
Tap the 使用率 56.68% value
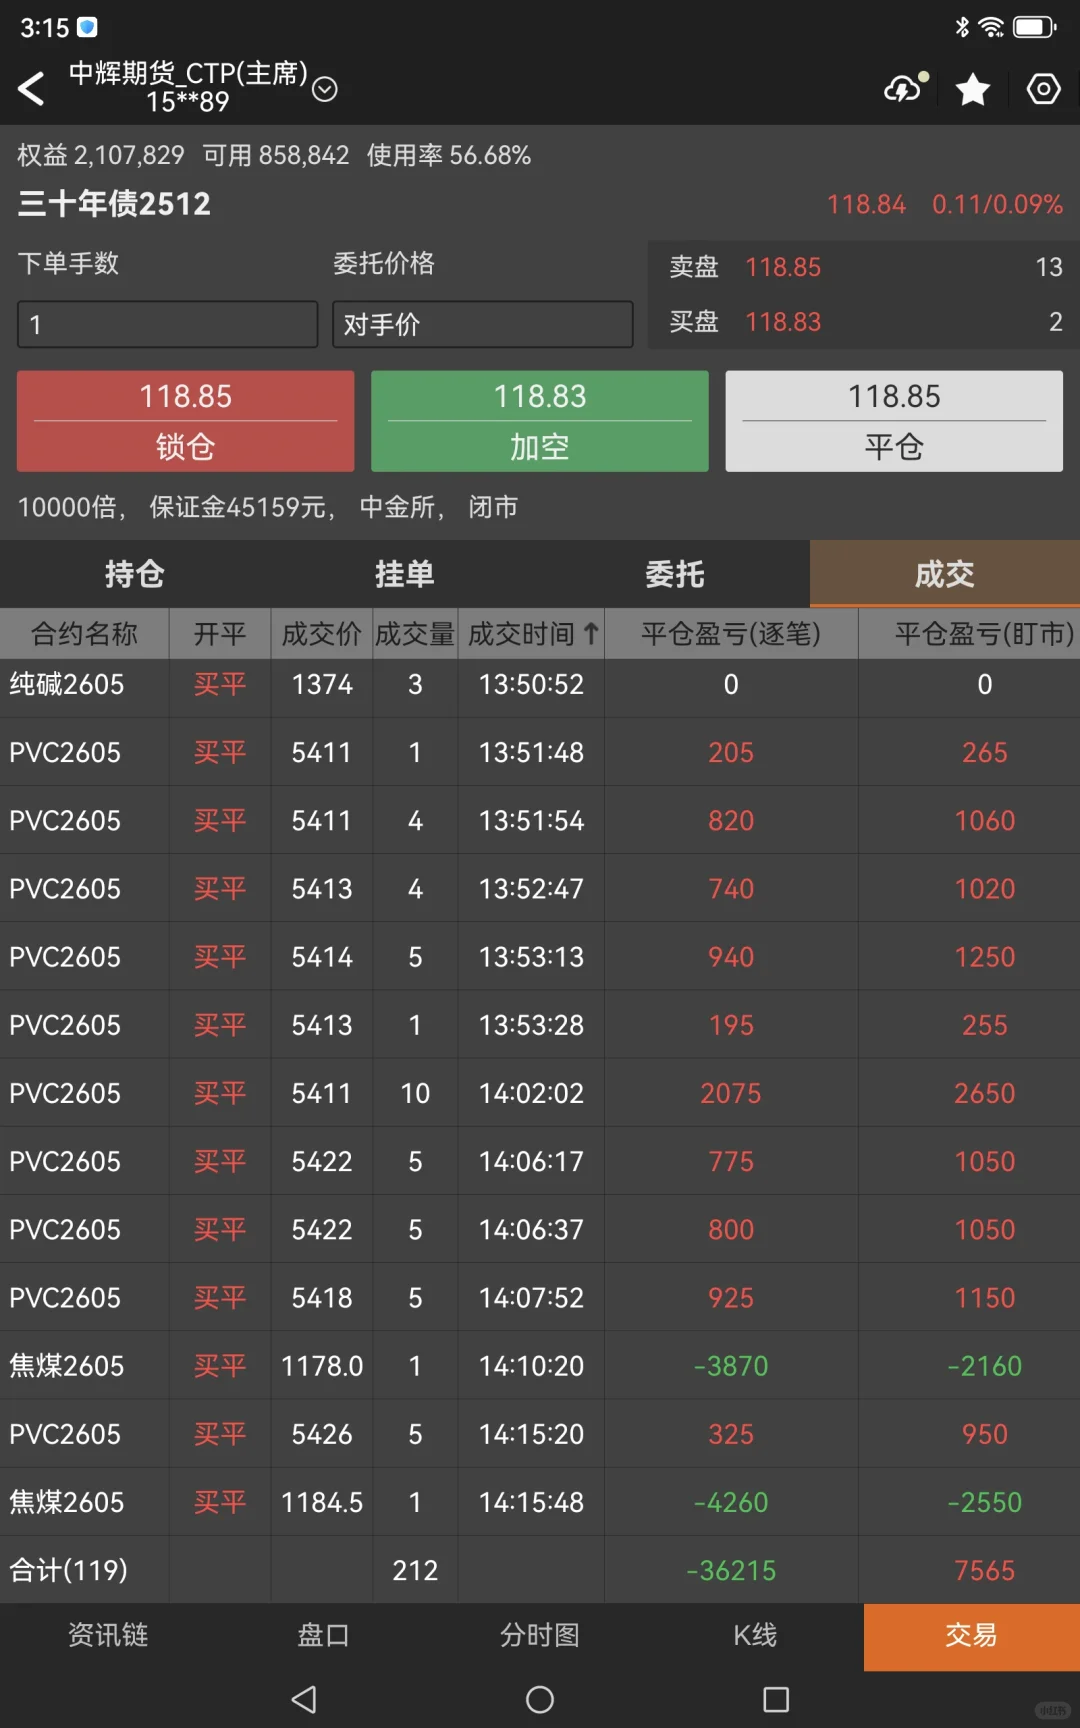(x=449, y=155)
